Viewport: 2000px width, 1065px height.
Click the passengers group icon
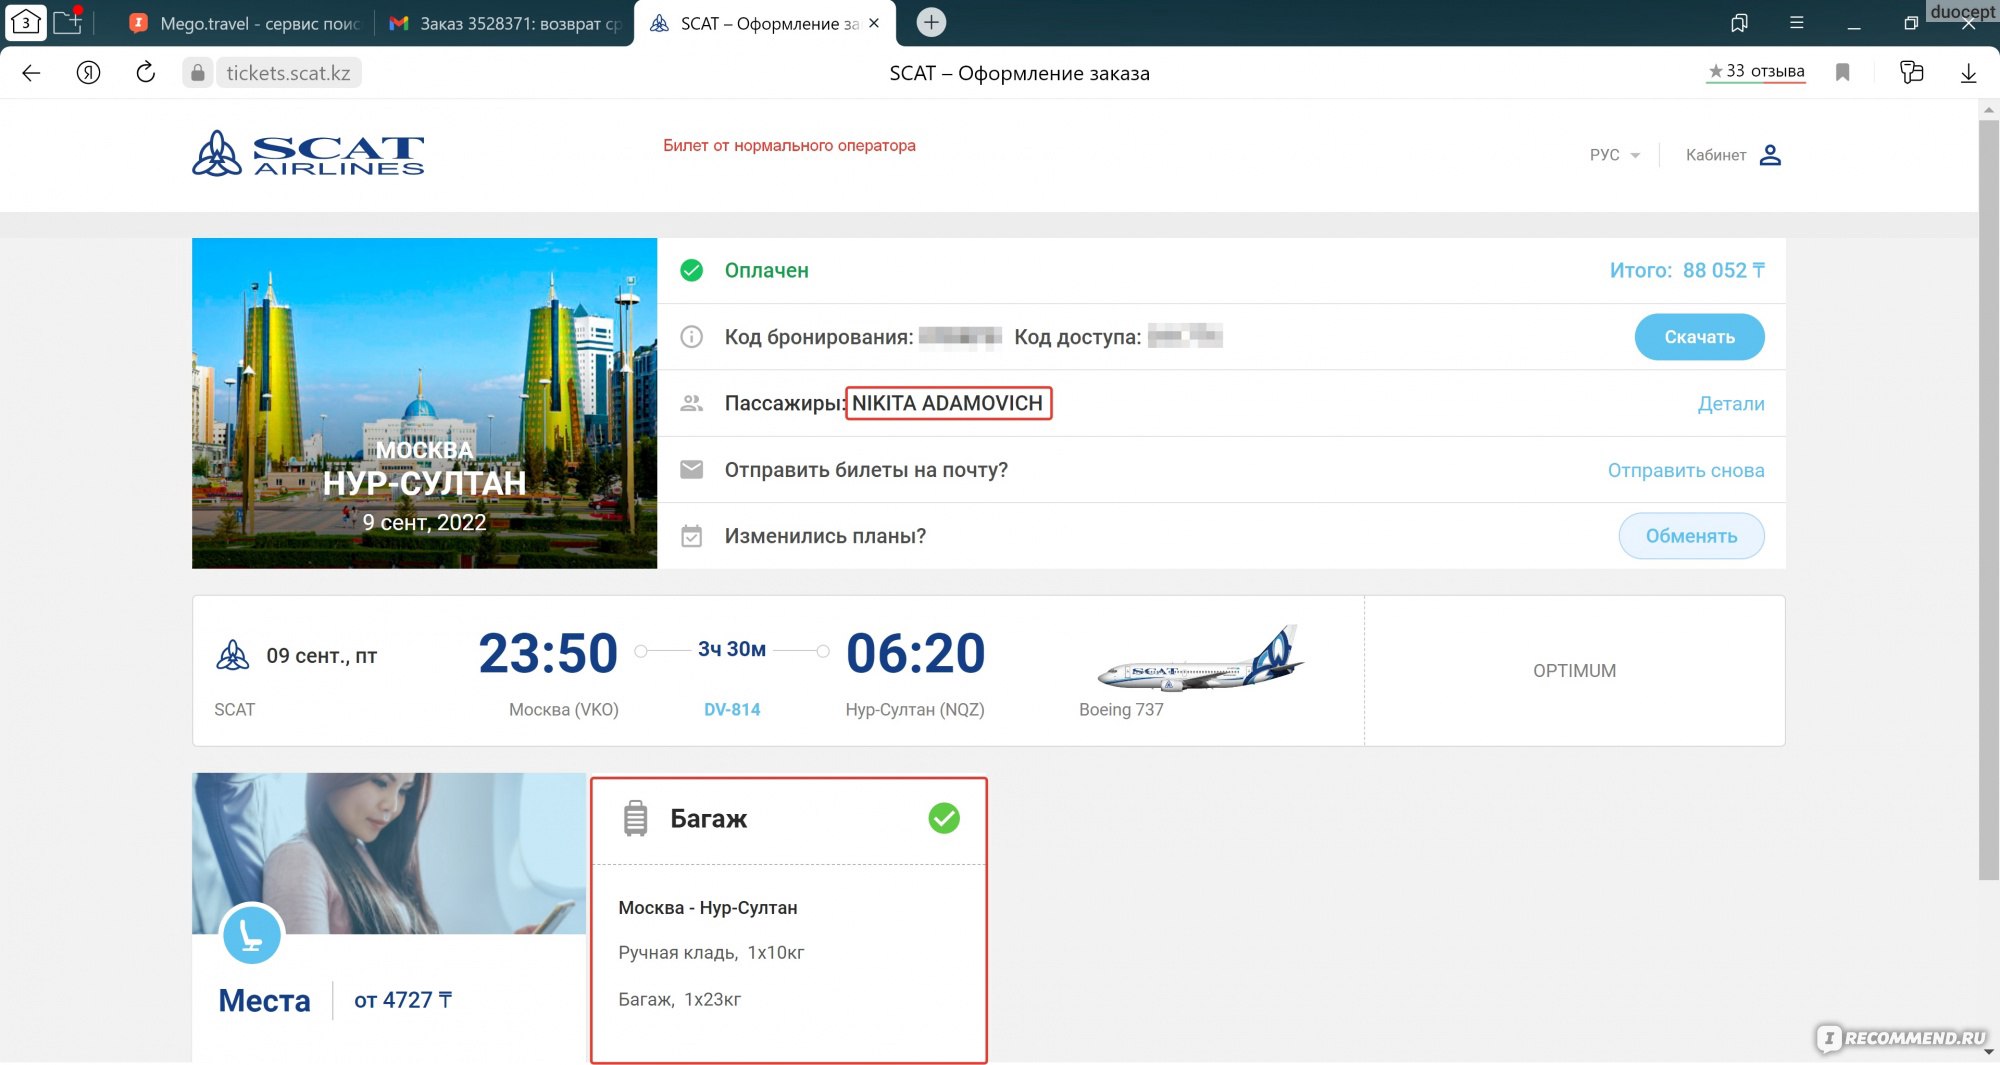click(691, 403)
